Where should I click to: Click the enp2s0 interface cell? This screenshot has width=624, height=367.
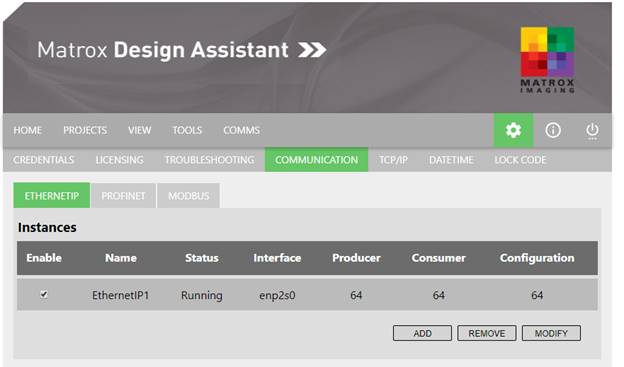click(277, 295)
